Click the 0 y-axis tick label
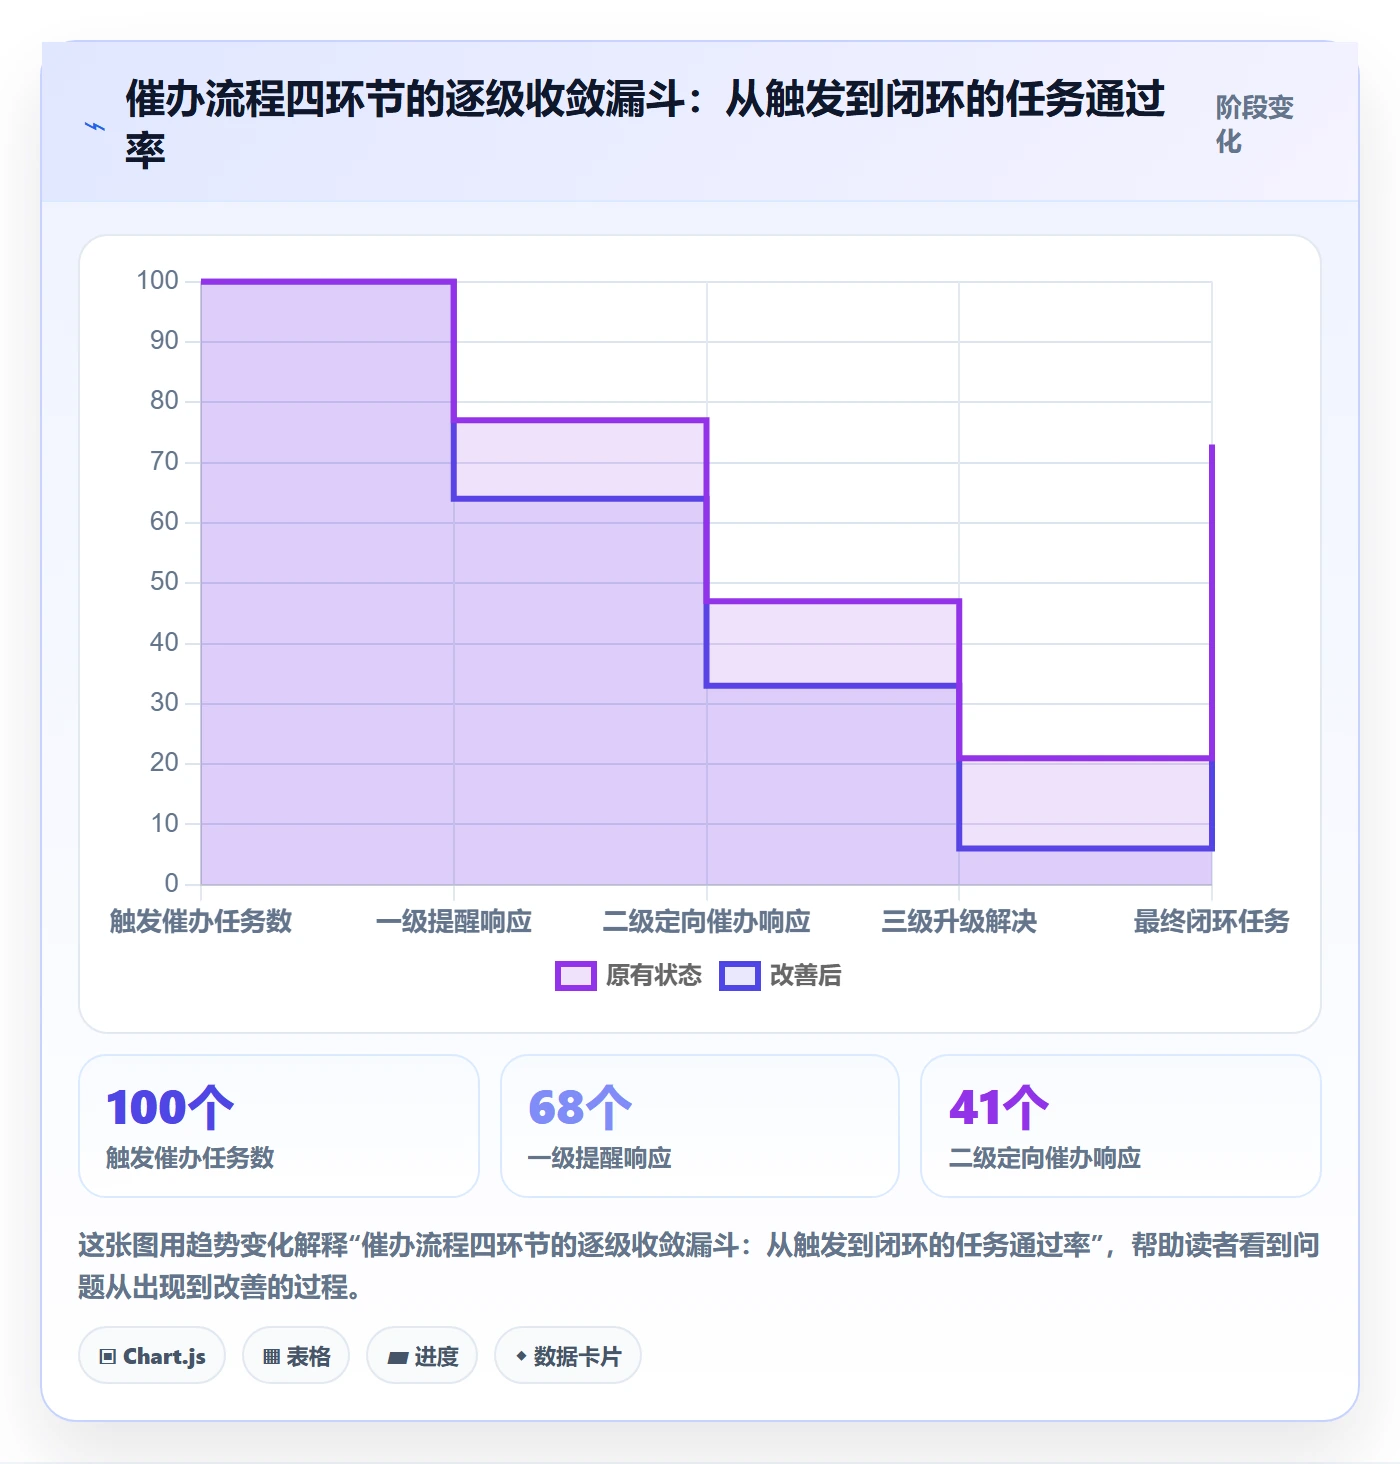The height and width of the screenshot is (1464, 1400). (172, 884)
